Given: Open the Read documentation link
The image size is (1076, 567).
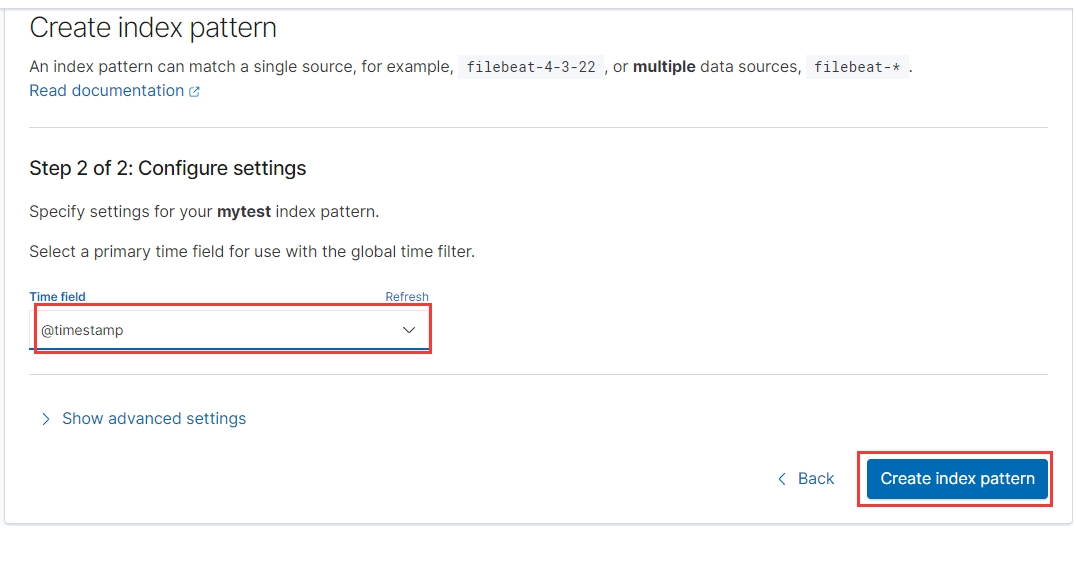Looking at the screenshot, I should tap(106, 91).
